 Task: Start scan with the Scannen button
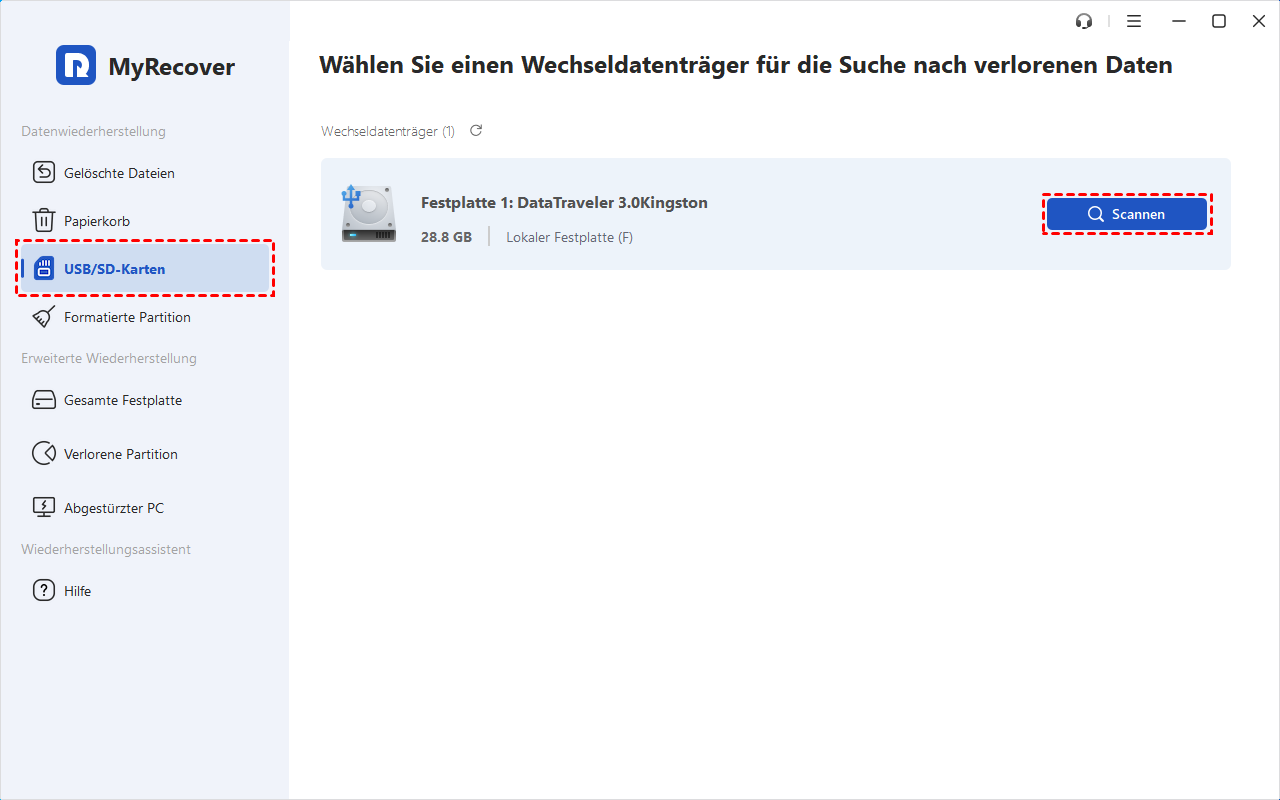[1127, 214]
